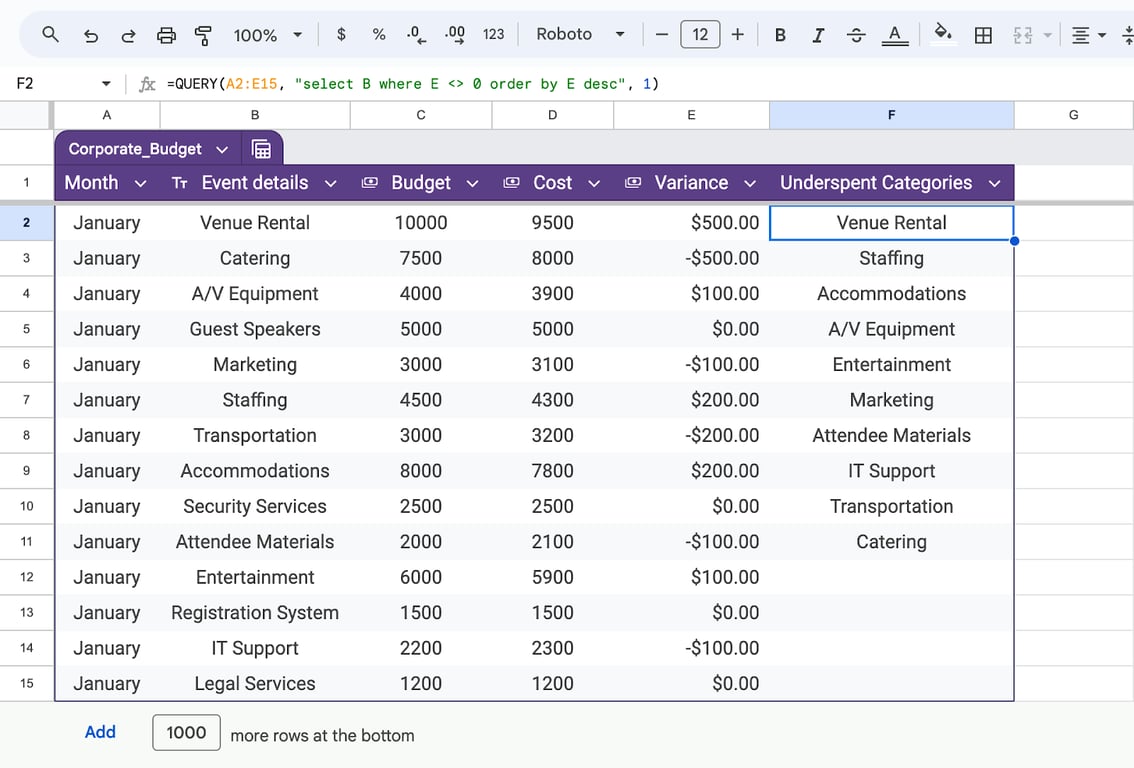Viewport: 1134px width, 768px height.
Task: Select column B header
Action: click(255, 115)
